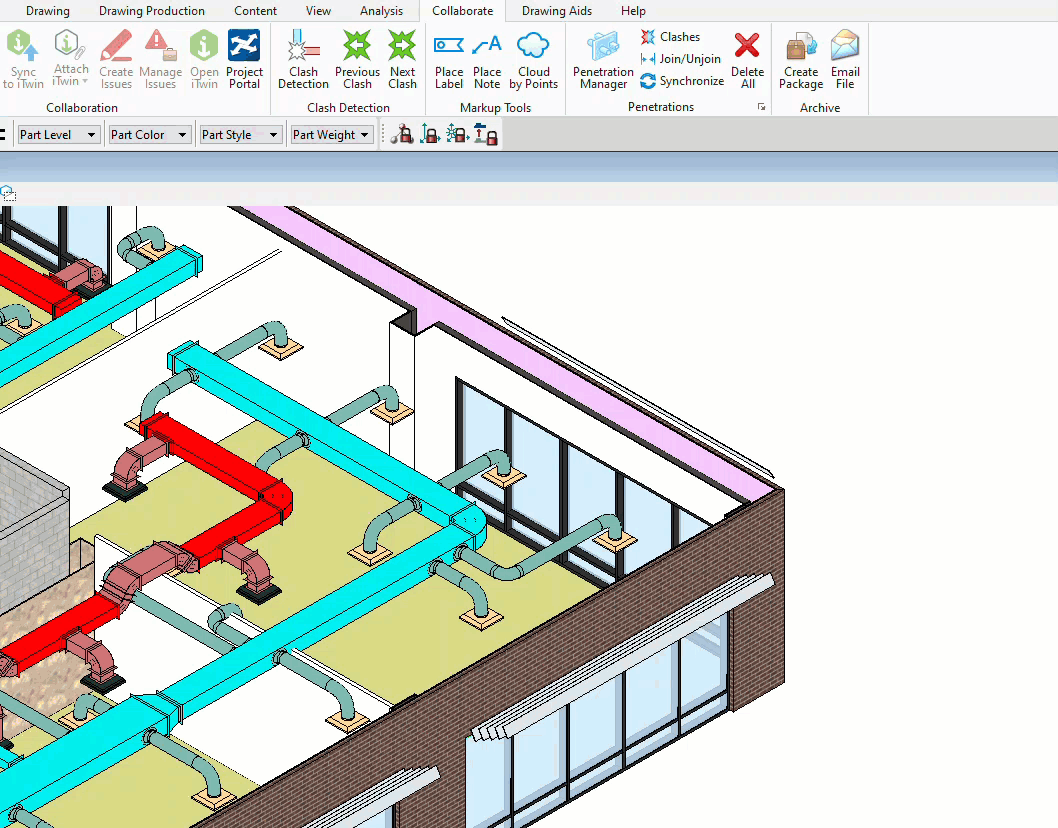
Task: Toggle the last lock icon in attribute toolbar
Action: coord(487,135)
